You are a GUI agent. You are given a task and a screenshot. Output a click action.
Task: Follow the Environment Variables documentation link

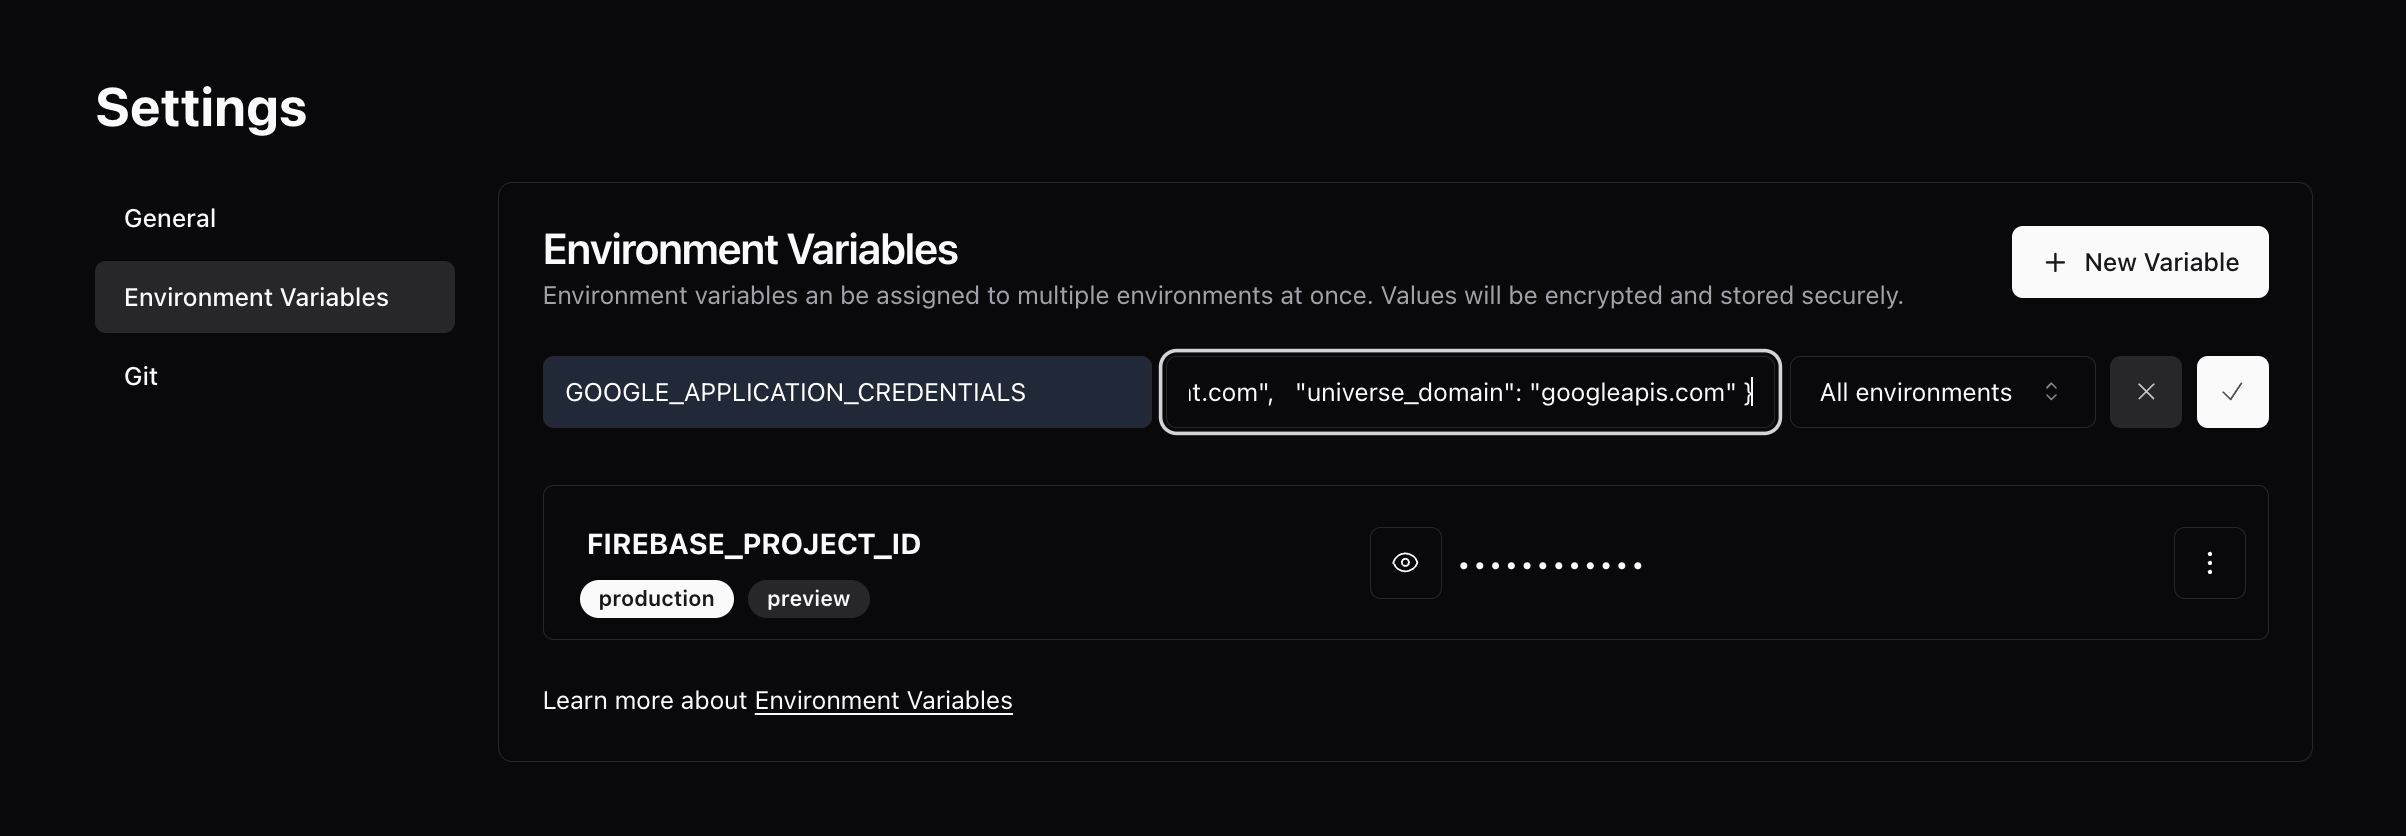883,700
